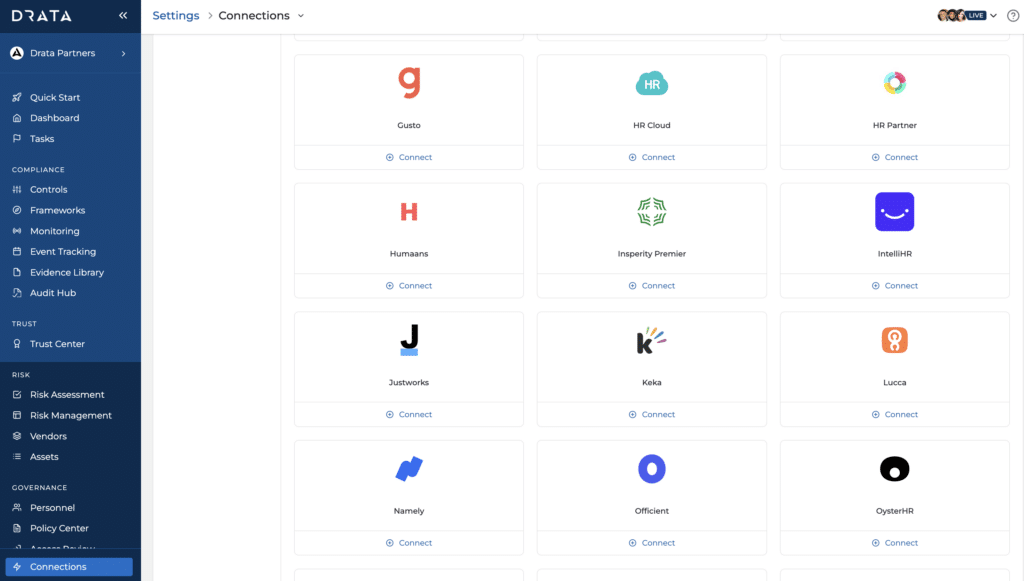This screenshot has height=581, width=1024.
Task: Connect the Gusto integration
Action: 409,157
